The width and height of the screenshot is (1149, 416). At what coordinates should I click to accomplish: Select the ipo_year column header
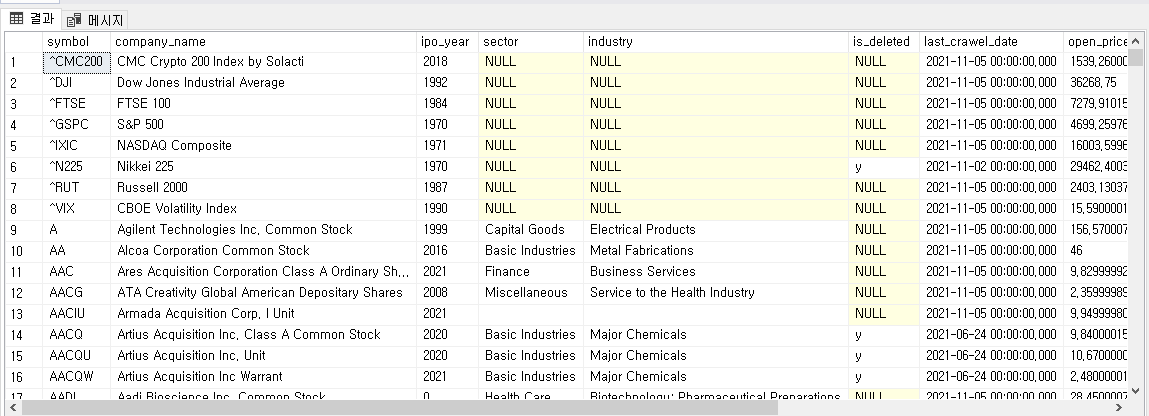coord(447,42)
